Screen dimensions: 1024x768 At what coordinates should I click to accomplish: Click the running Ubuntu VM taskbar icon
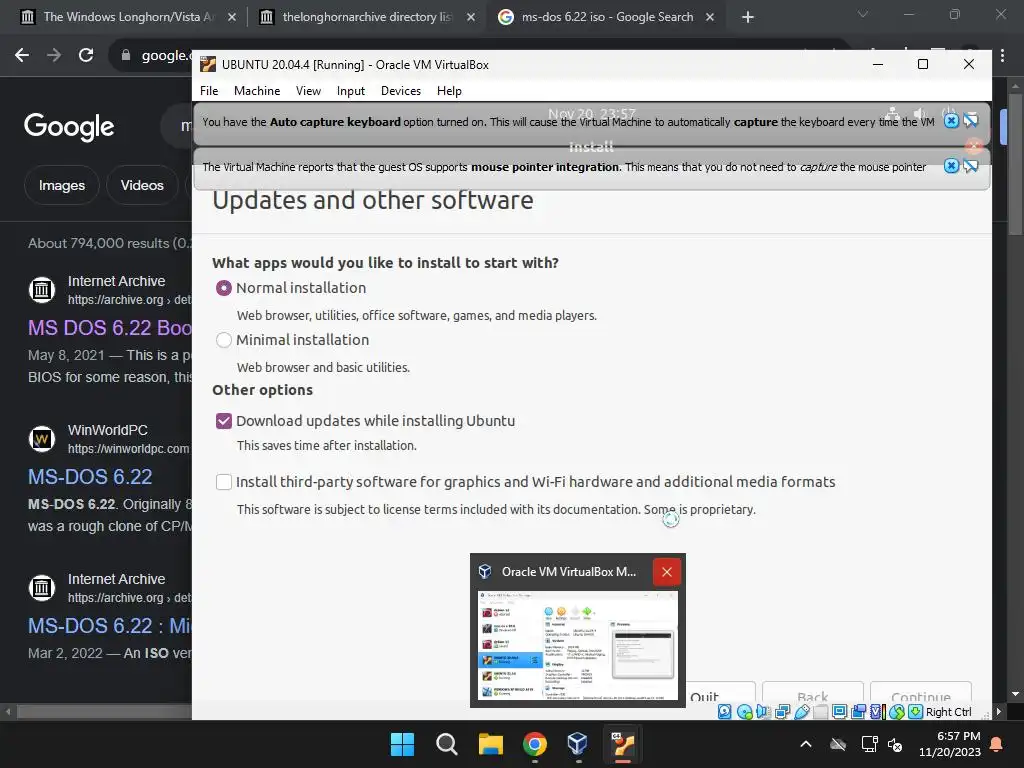pyautogui.click(x=622, y=744)
